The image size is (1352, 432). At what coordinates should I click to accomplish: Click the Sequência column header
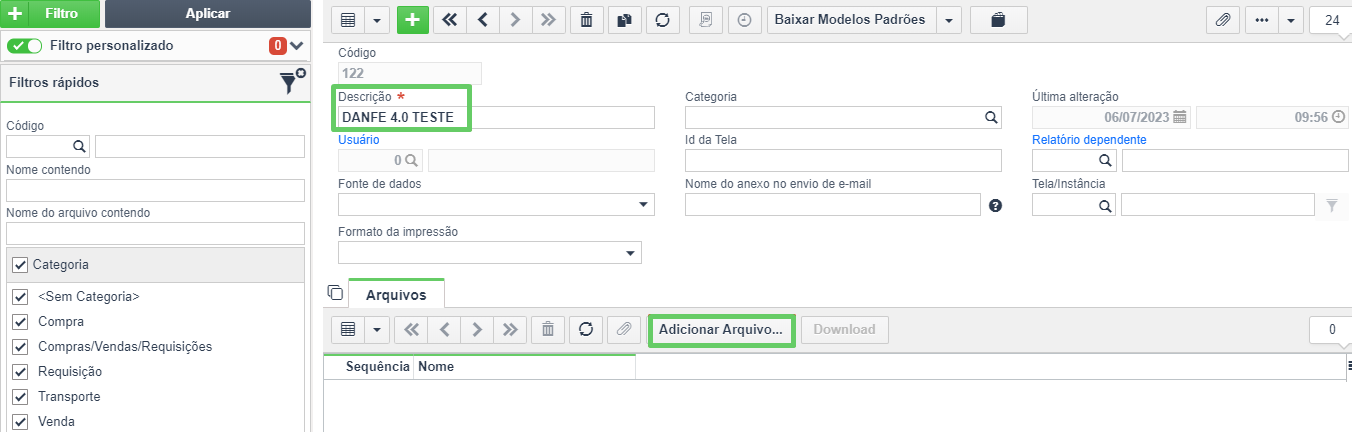point(369,367)
